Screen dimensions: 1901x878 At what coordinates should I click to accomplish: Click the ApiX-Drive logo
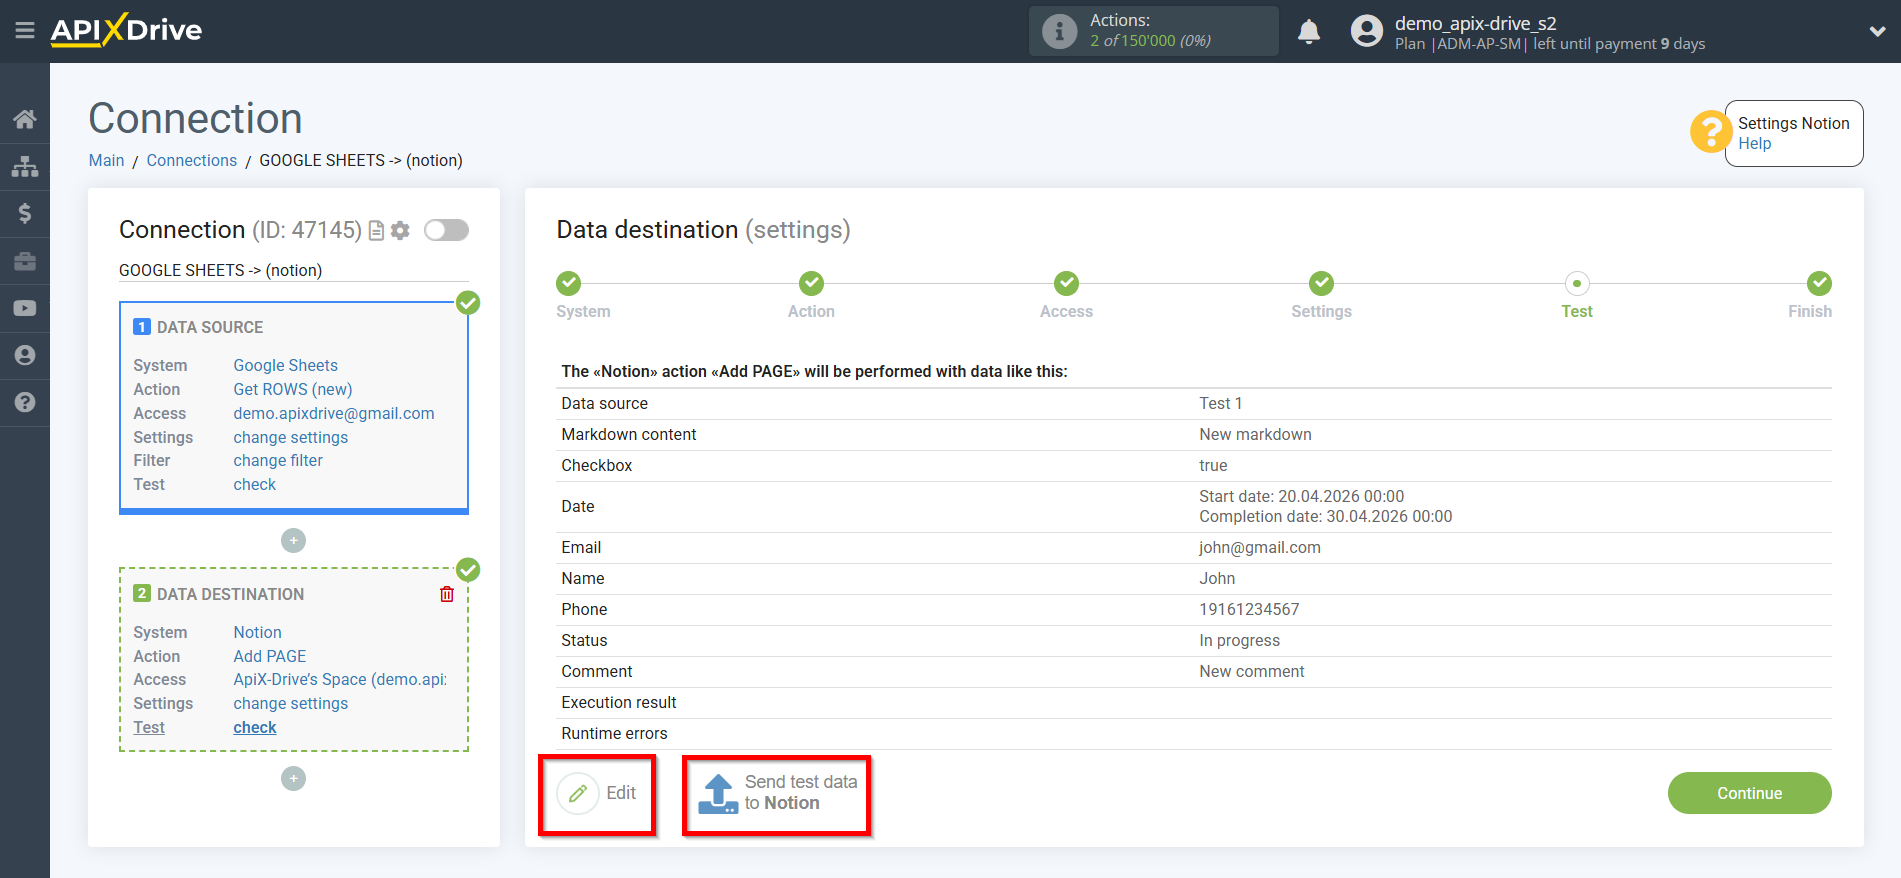126,30
